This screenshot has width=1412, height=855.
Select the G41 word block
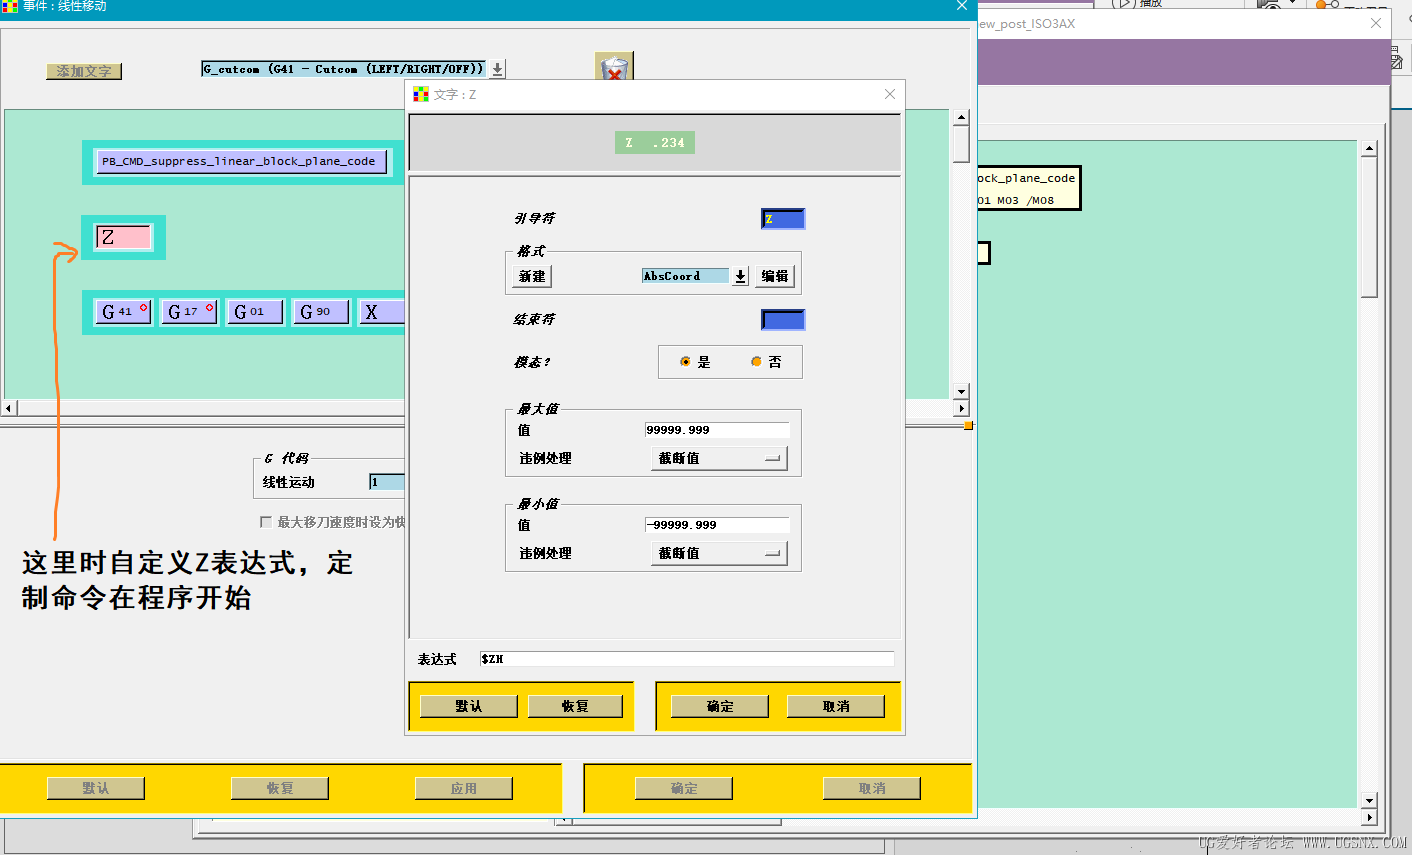pos(124,312)
